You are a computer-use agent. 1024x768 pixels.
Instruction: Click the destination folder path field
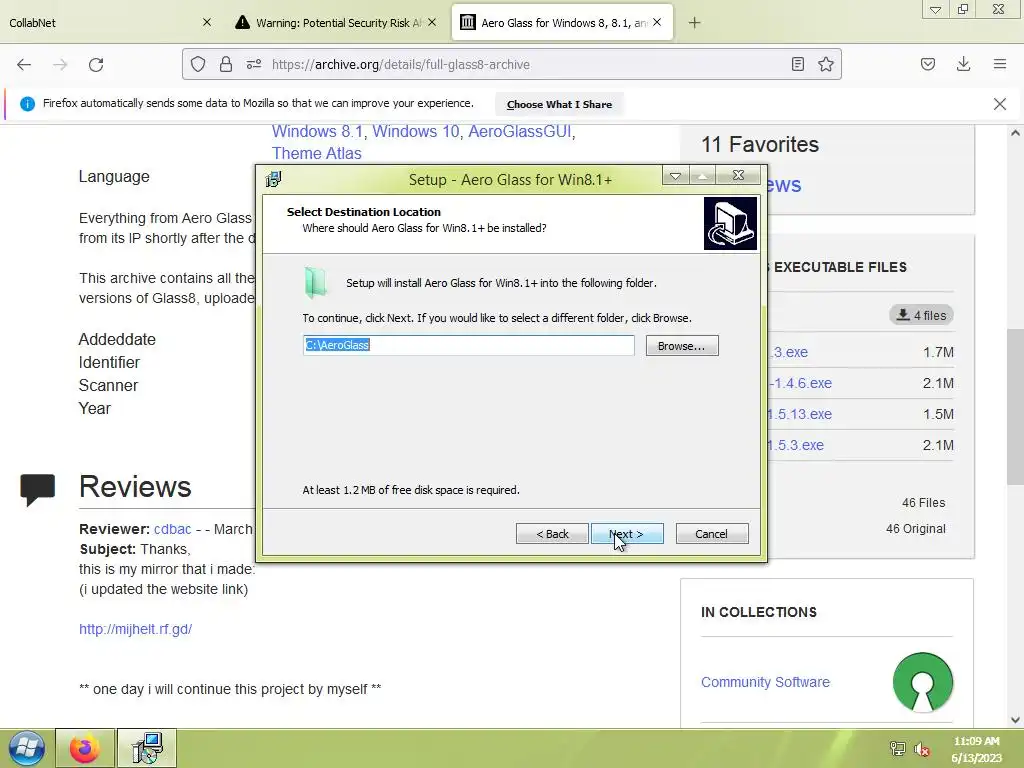point(468,345)
